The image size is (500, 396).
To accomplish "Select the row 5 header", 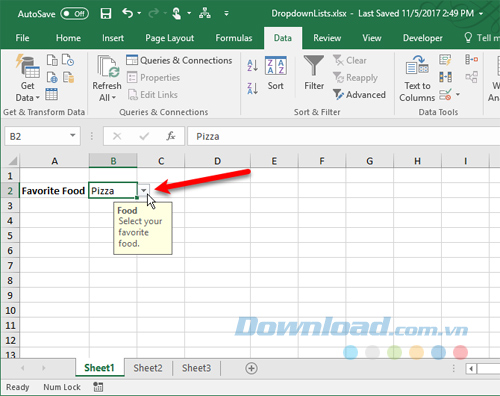I will (10, 235).
